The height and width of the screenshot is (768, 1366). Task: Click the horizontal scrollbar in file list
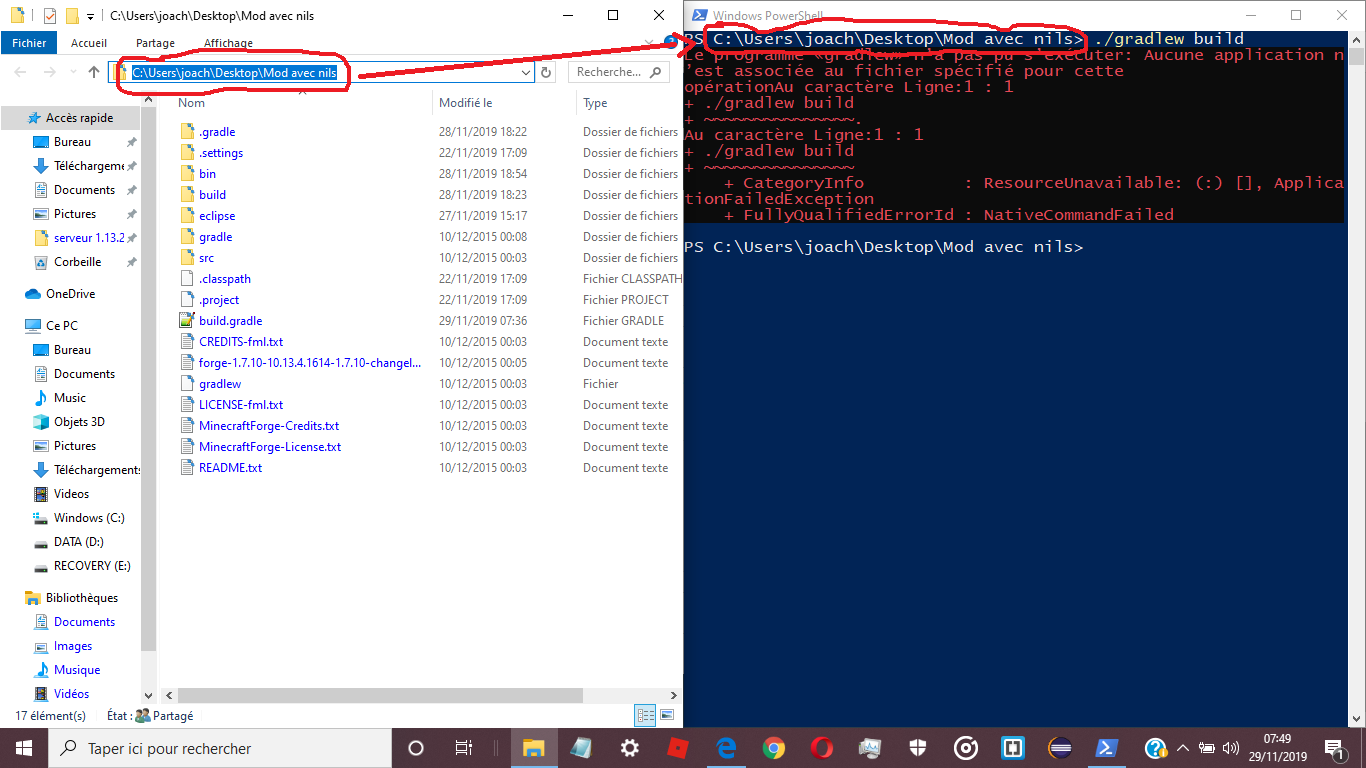[x=400, y=694]
